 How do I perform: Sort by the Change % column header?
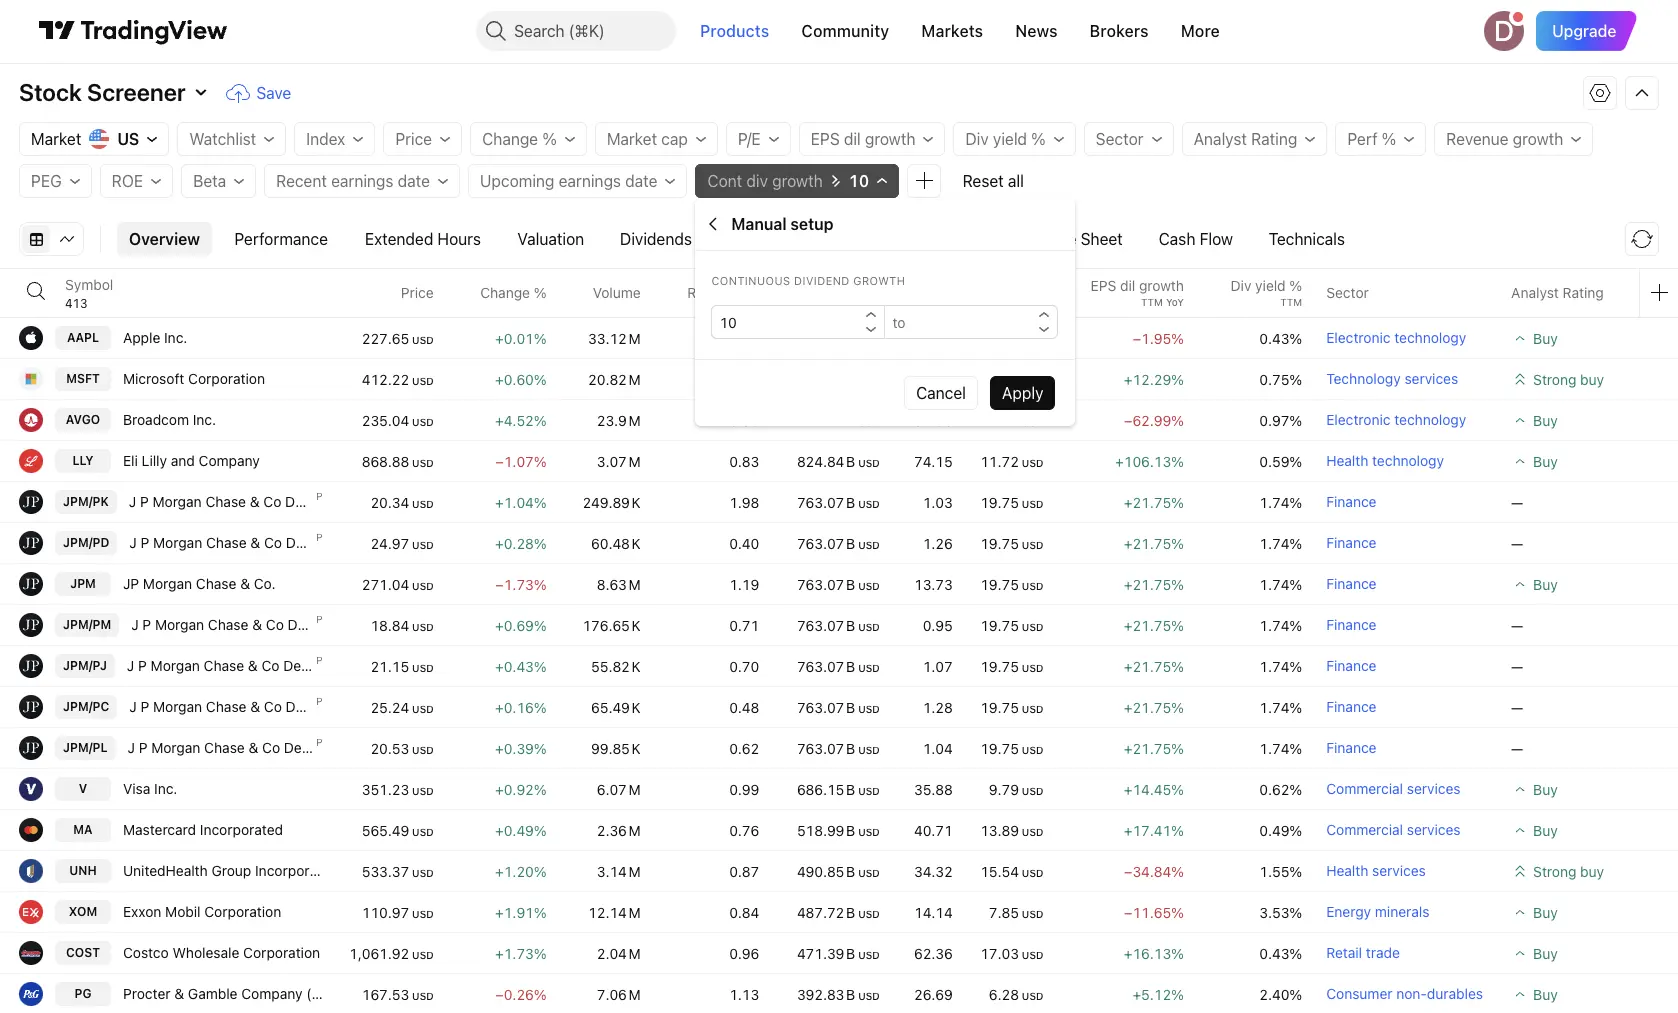click(x=513, y=293)
